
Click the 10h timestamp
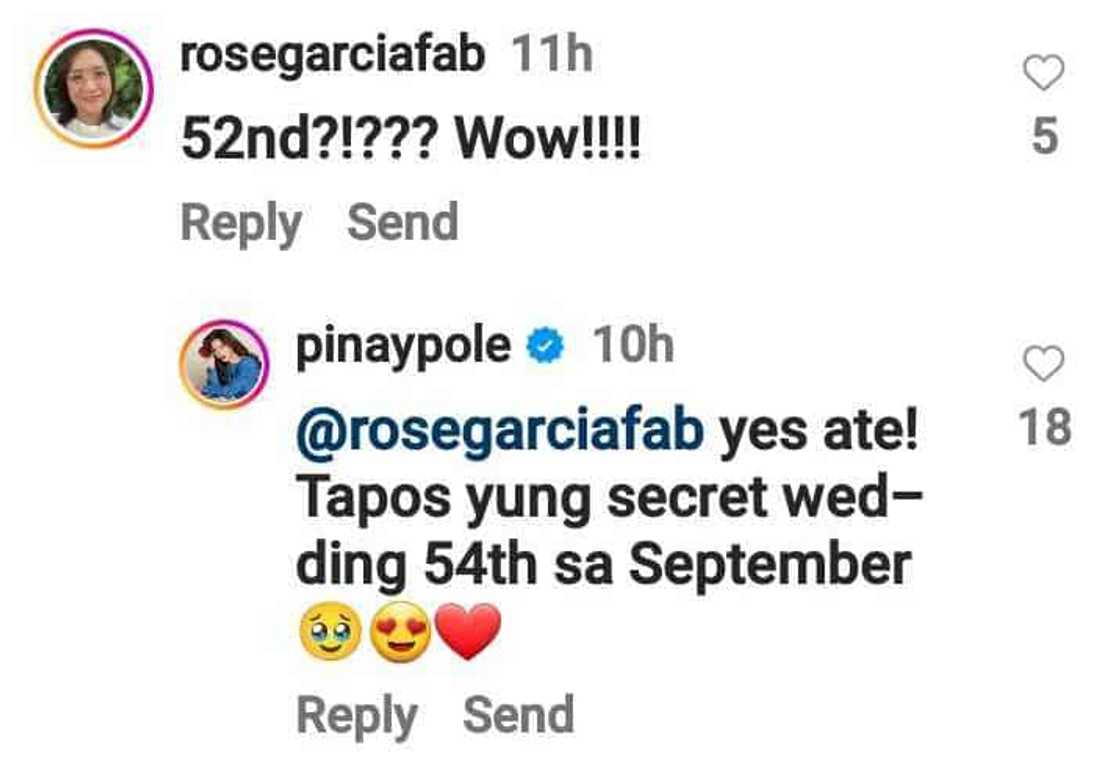coord(633,345)
